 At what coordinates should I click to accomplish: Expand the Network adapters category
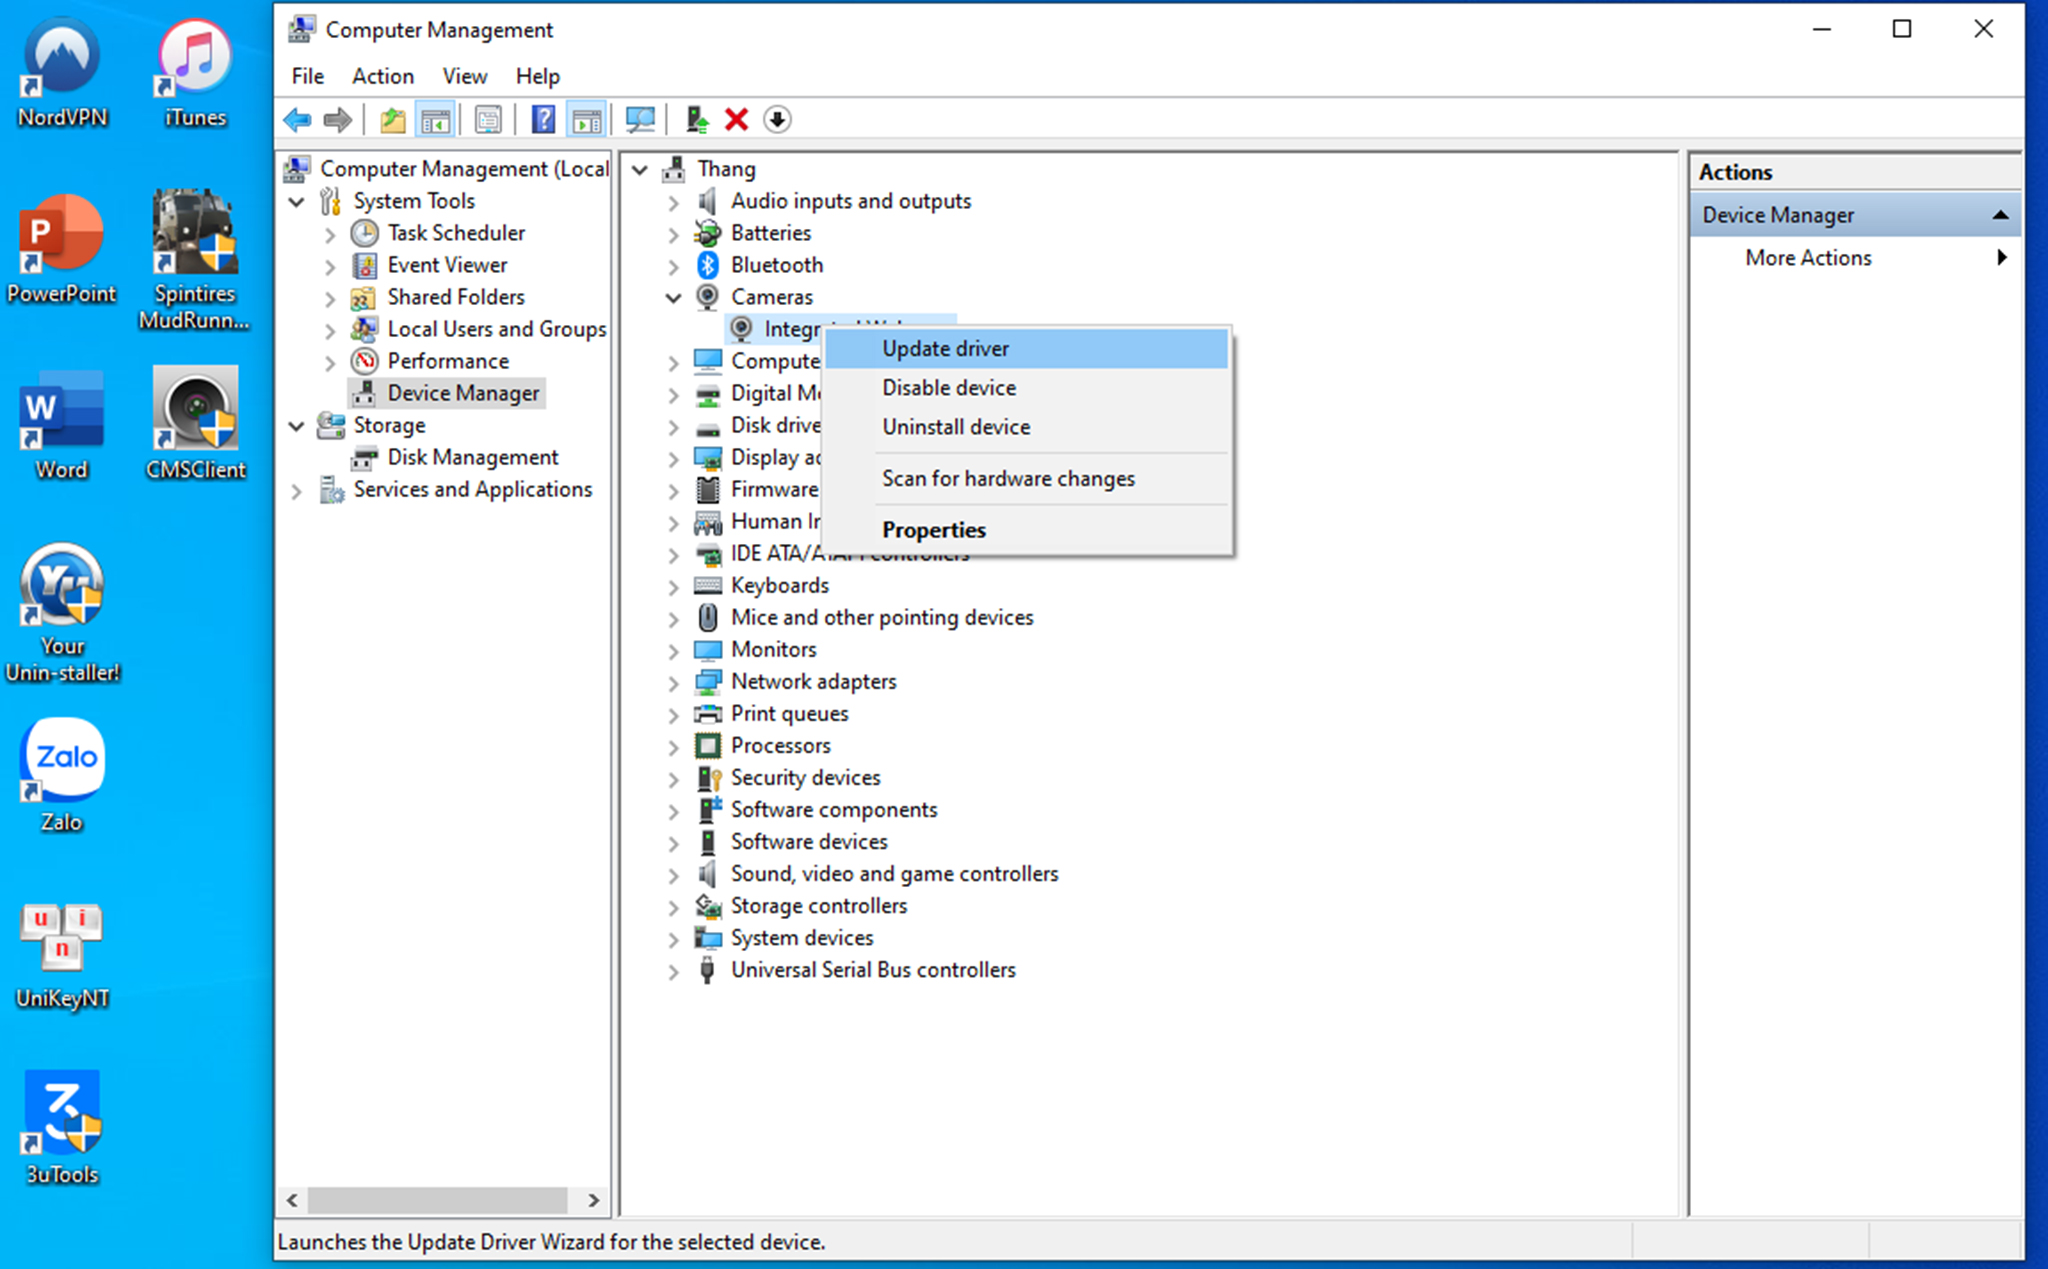673,682
